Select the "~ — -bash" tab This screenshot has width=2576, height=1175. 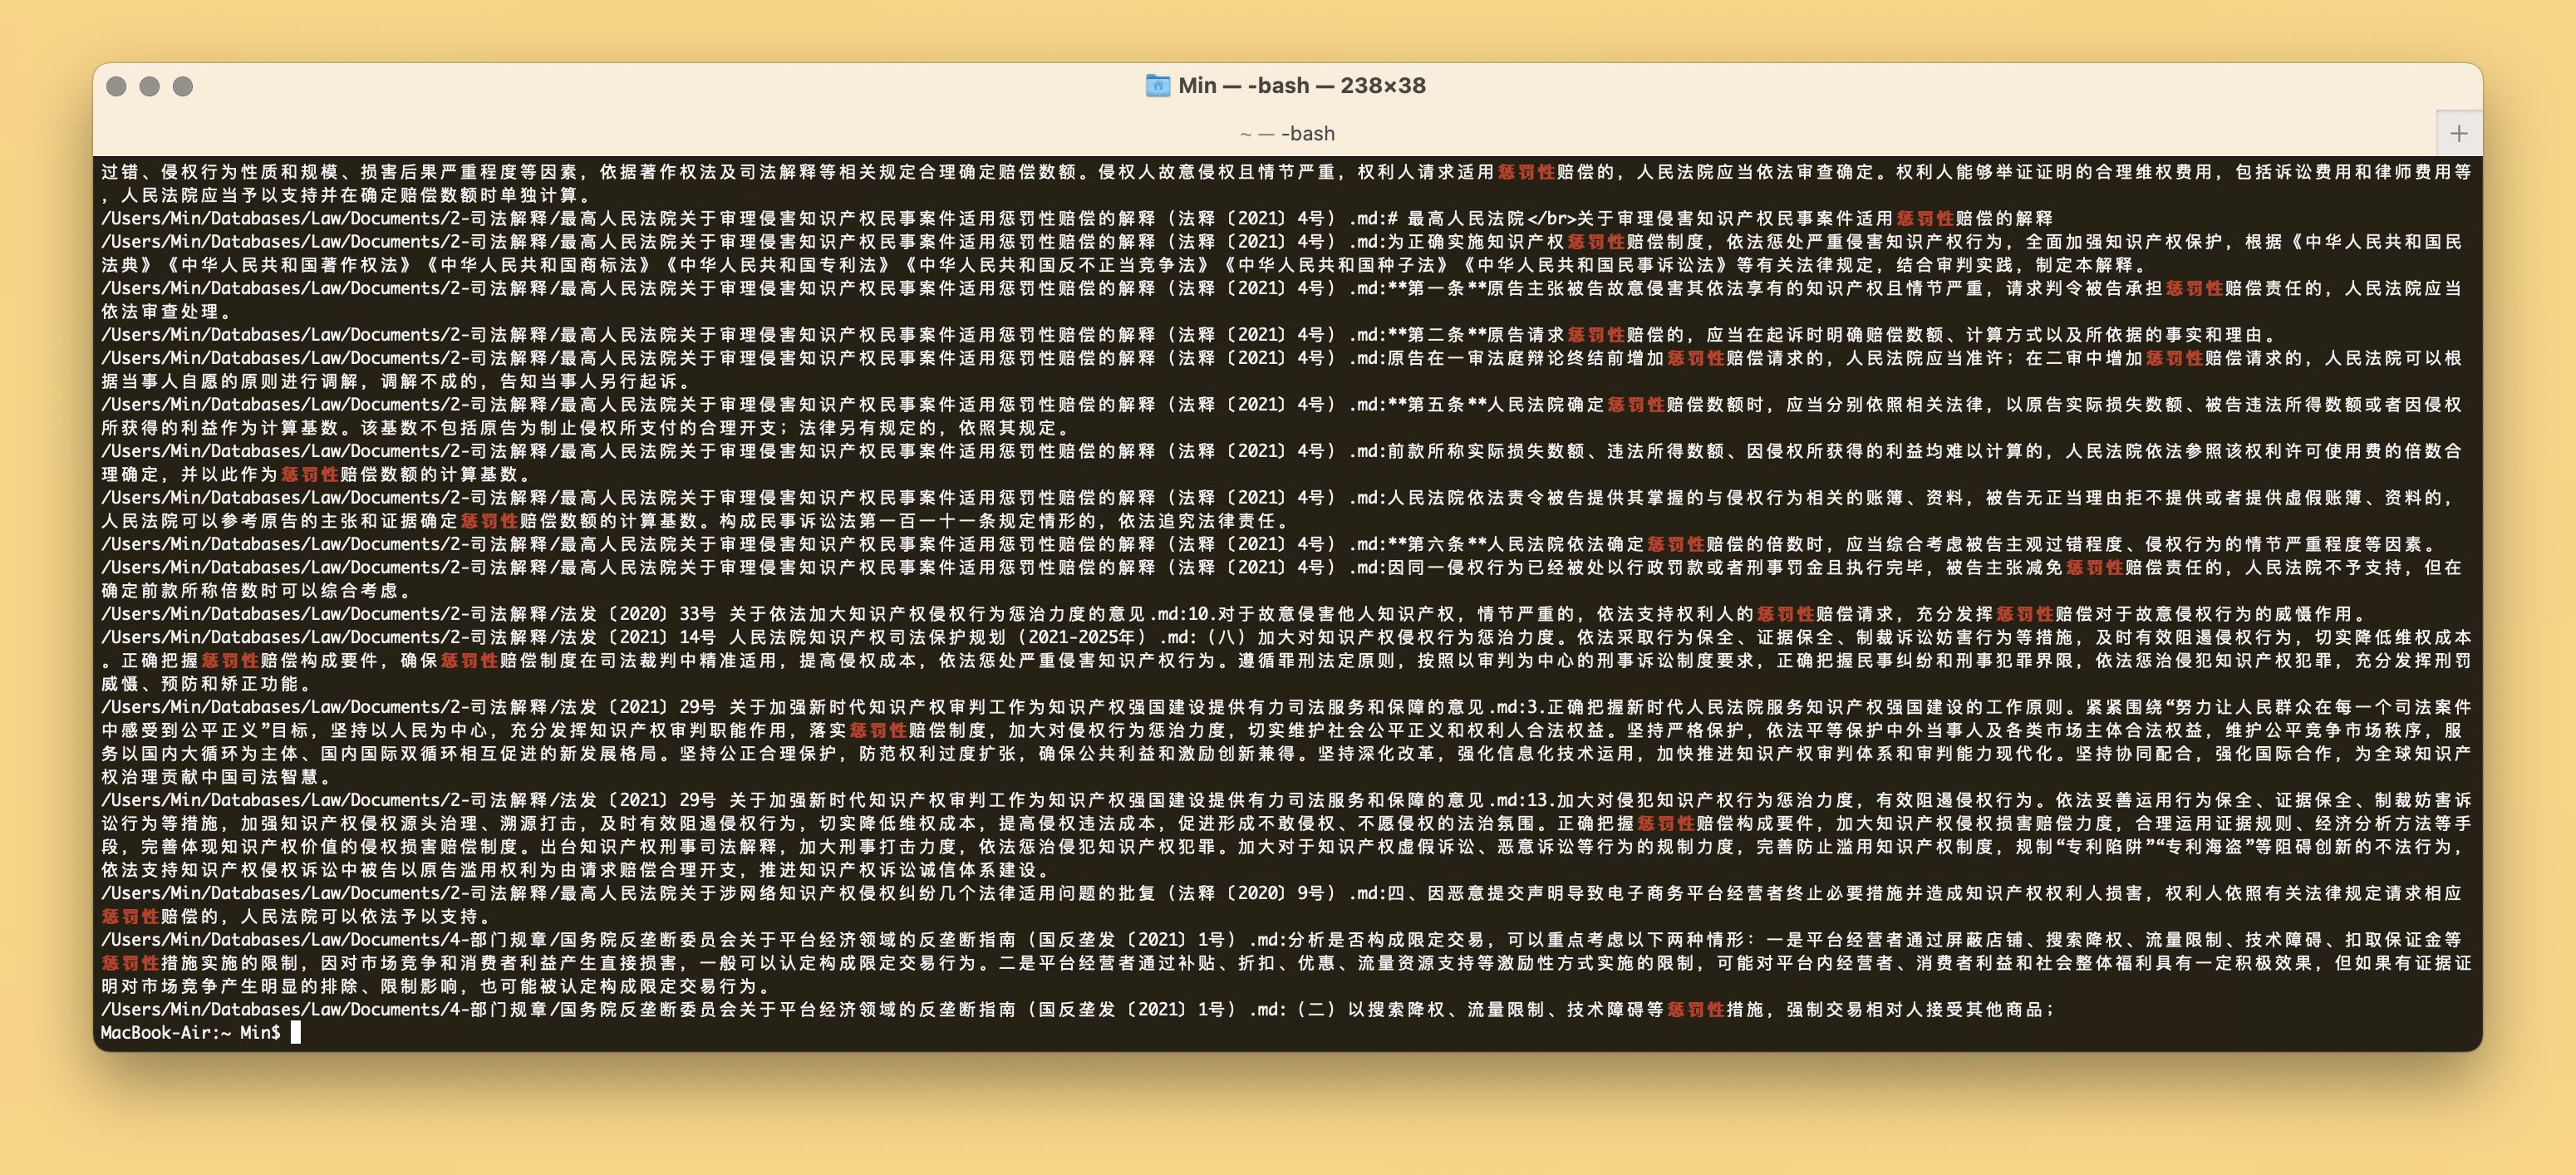point(1287,133)
